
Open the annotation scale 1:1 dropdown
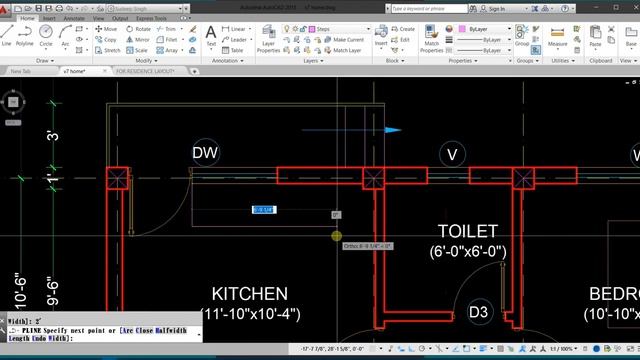[564, 349]
